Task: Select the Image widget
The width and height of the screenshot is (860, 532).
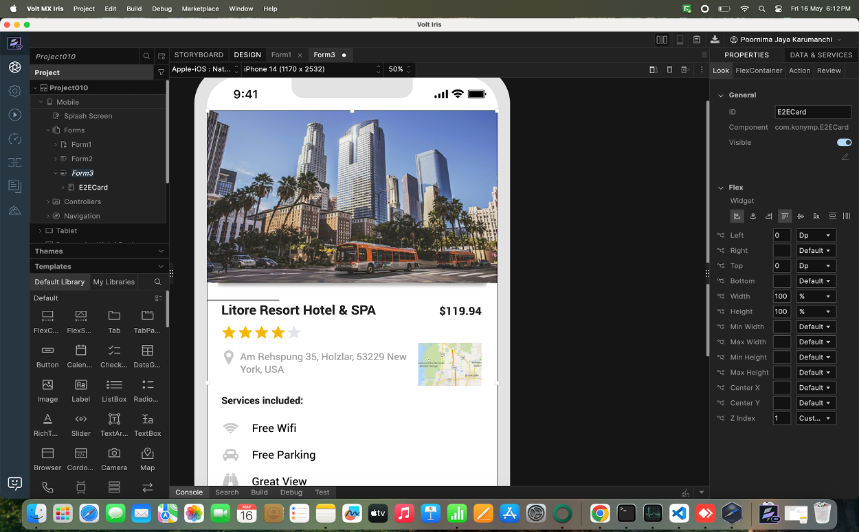Action: 47,391
